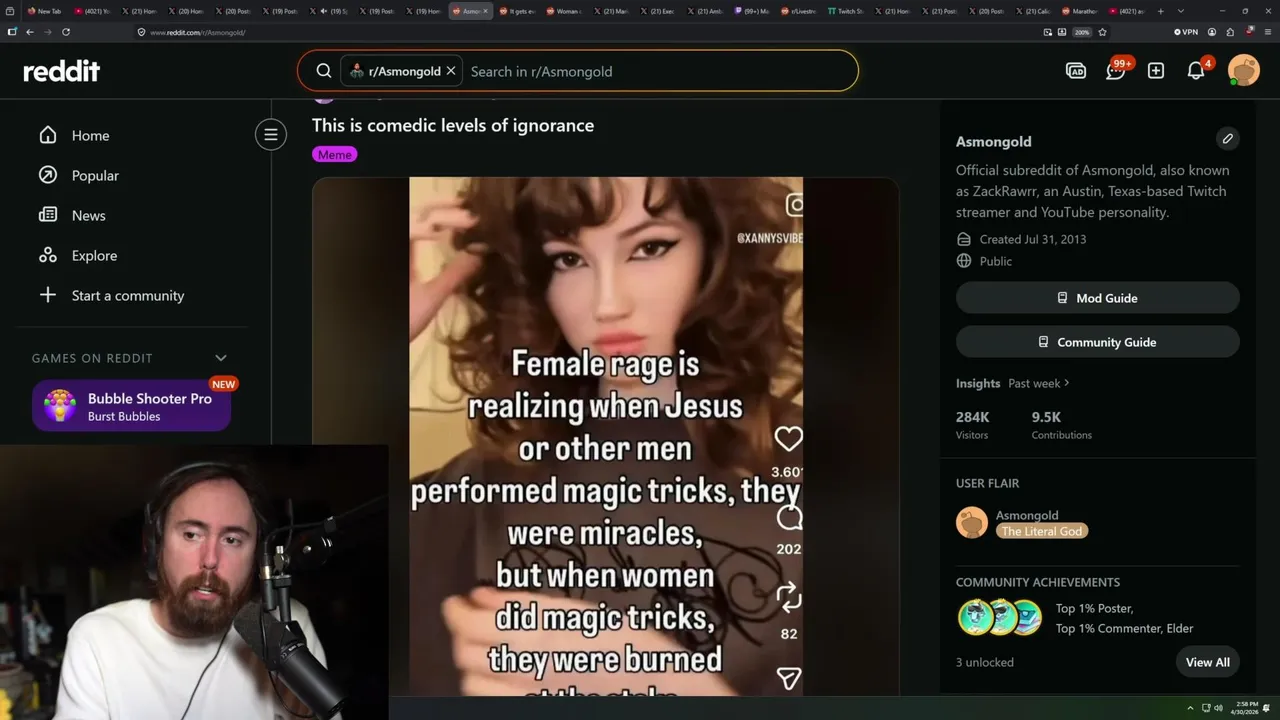Click the community achievements badge icons
The height and width of the screenshot is (720, 1280).
tap(1000, 617)
